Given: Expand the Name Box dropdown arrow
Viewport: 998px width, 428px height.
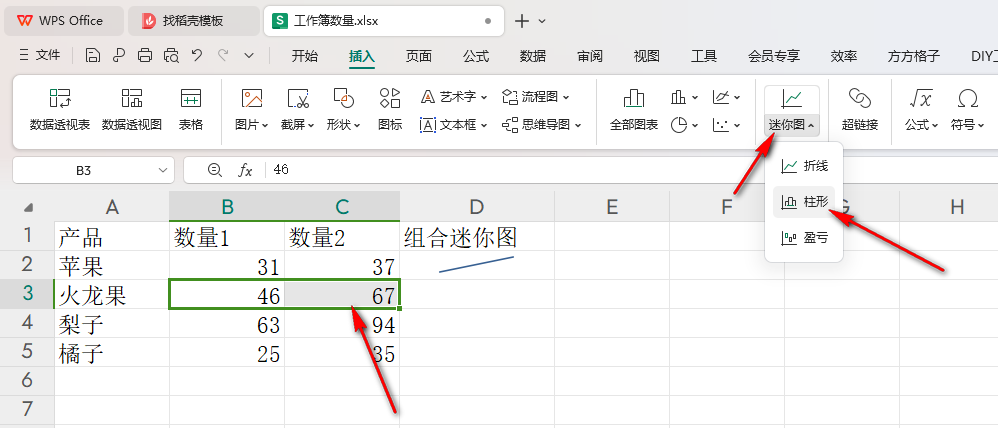Looking at the screenshot, I should [x=162, y=170].
